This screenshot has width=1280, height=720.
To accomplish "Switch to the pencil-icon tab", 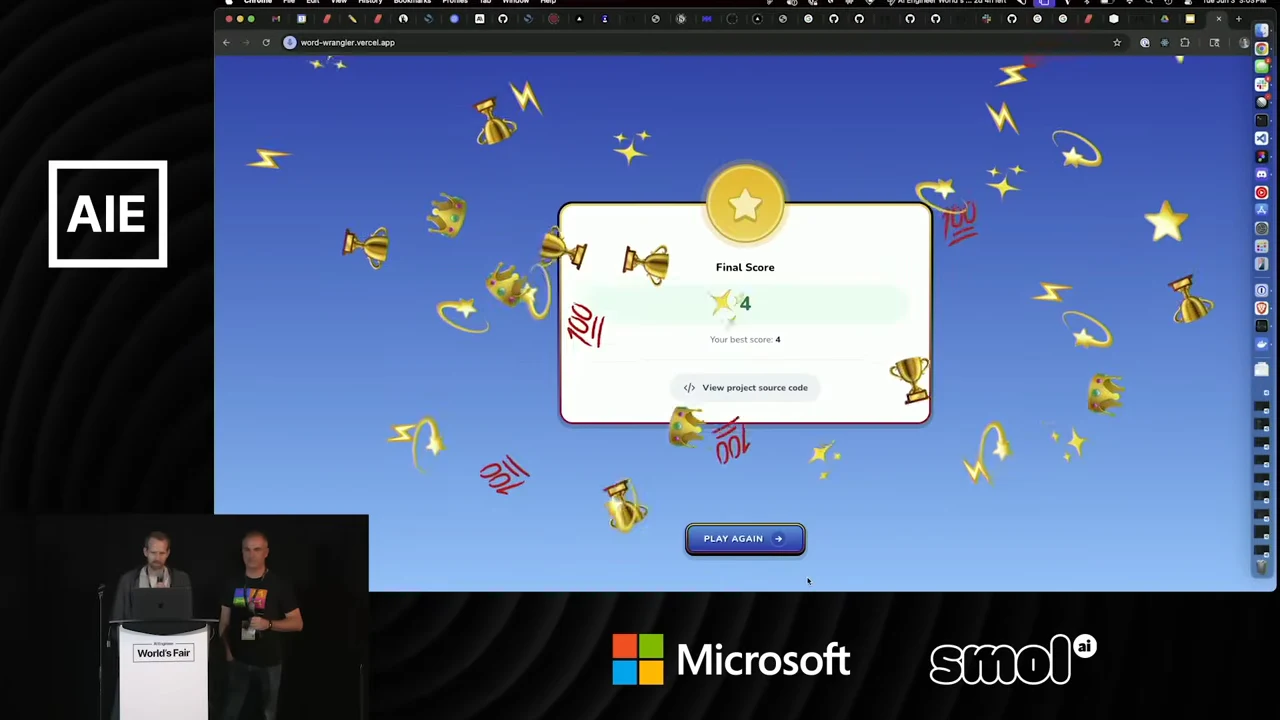I will coord(352,19).
